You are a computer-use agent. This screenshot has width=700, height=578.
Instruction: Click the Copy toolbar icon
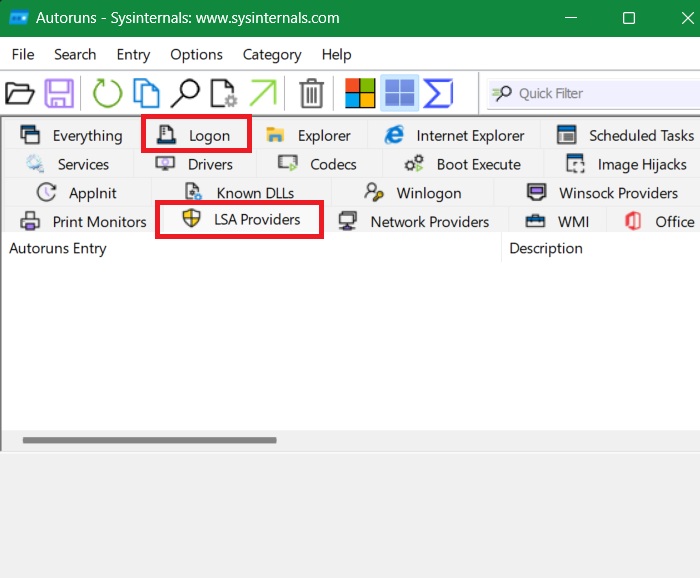point(146,93)
